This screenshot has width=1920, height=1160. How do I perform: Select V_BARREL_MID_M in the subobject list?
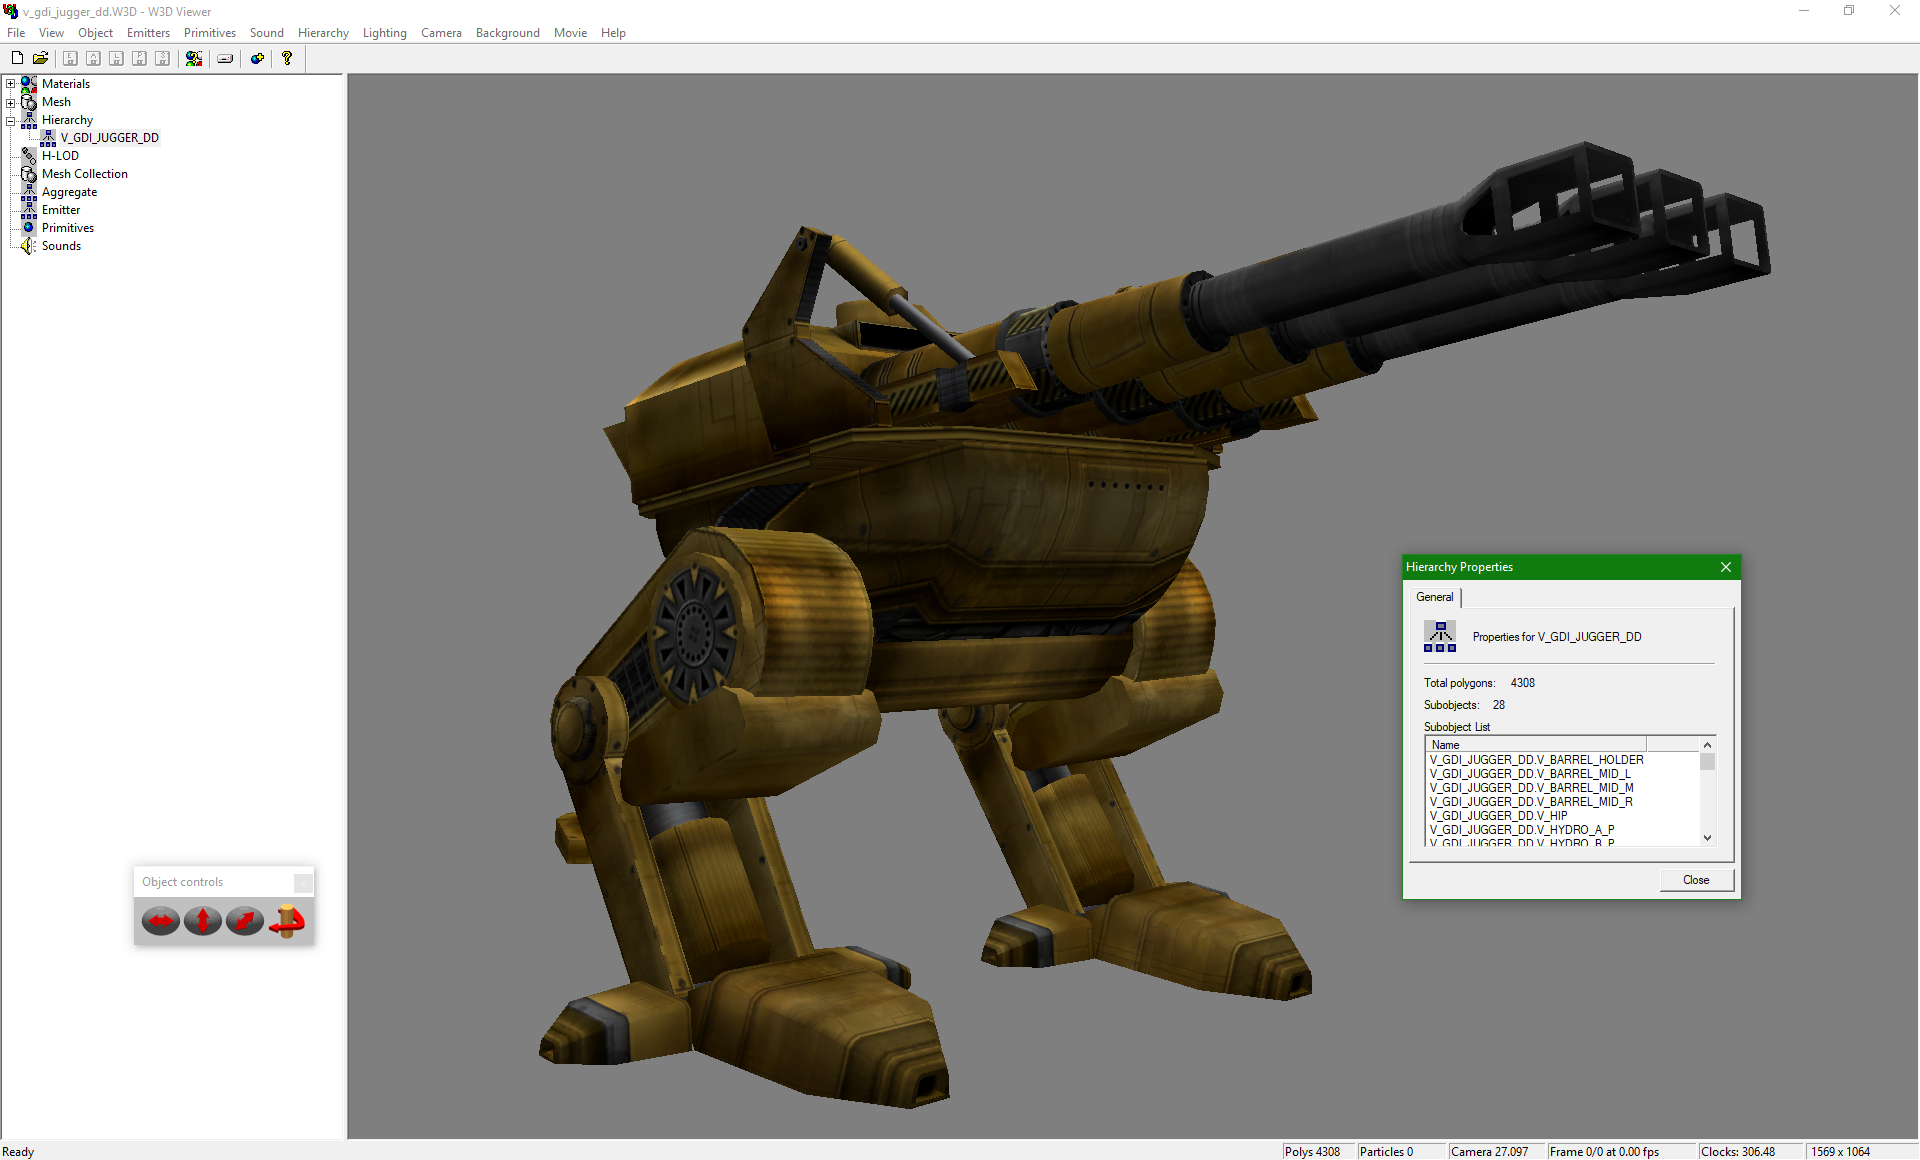pyautogui.click(x=1532, y=788)
